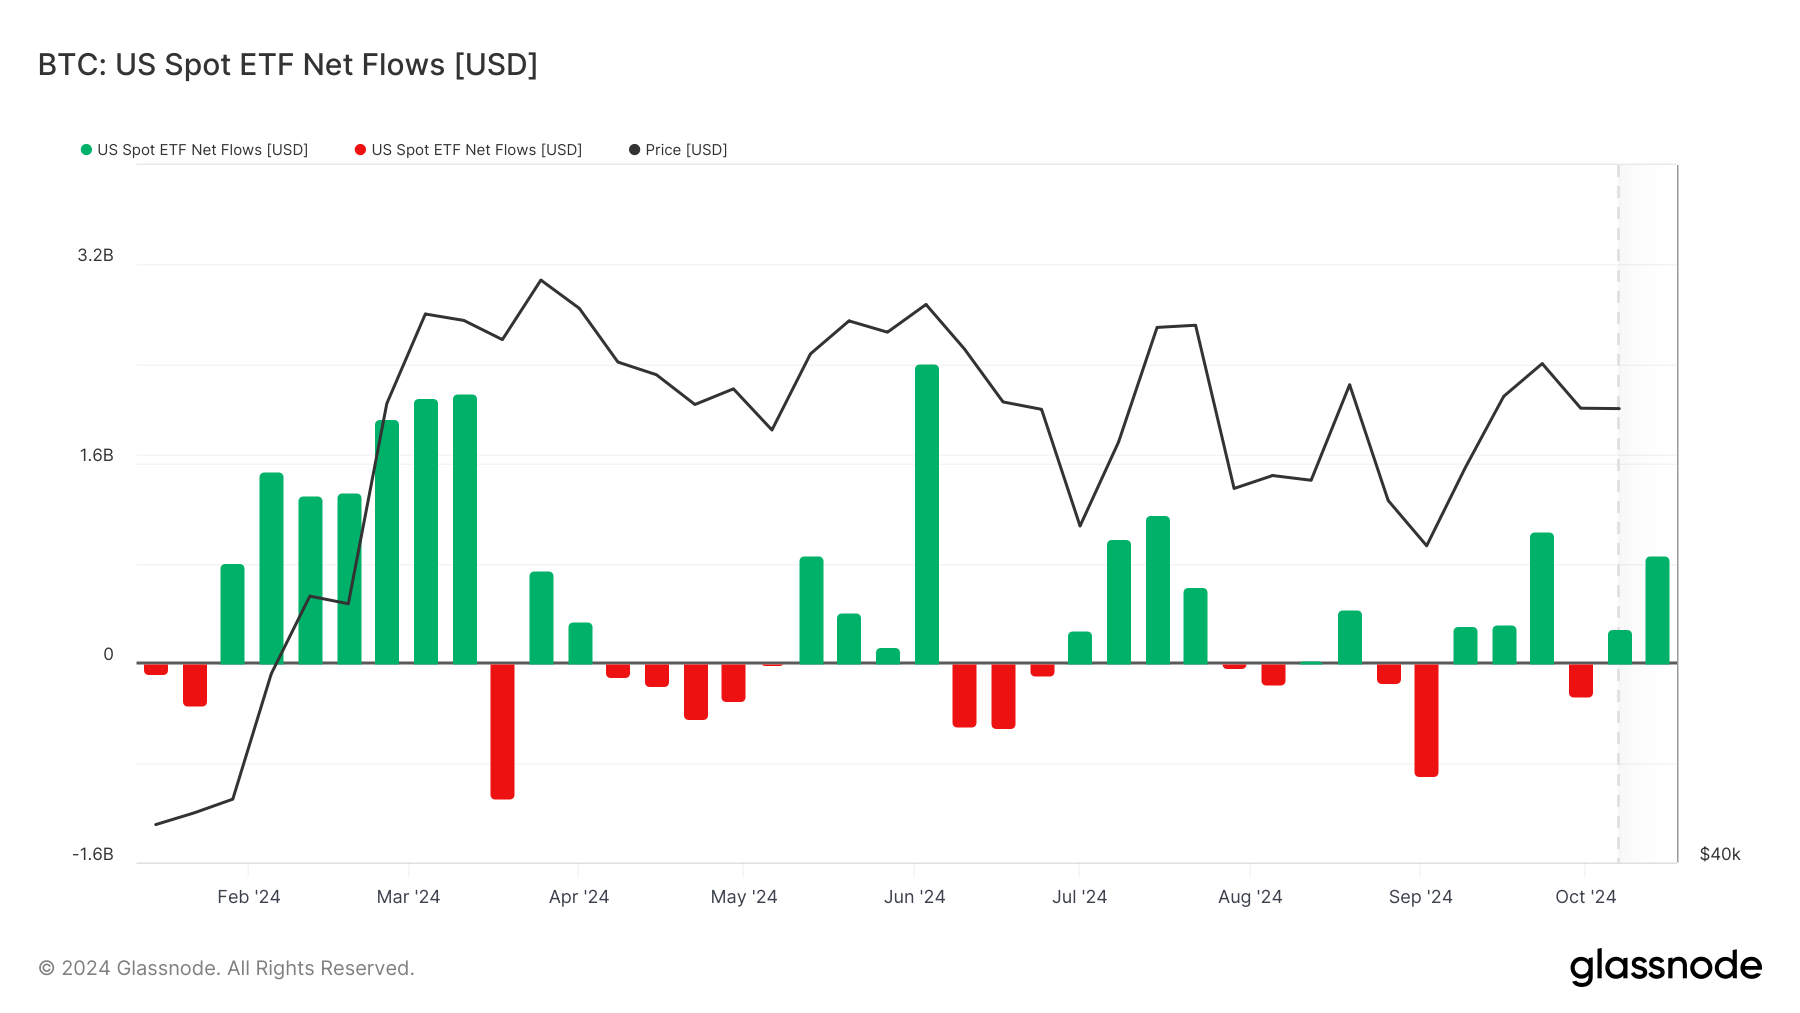Click the deep red bar in early September

tap(1426, 720)
